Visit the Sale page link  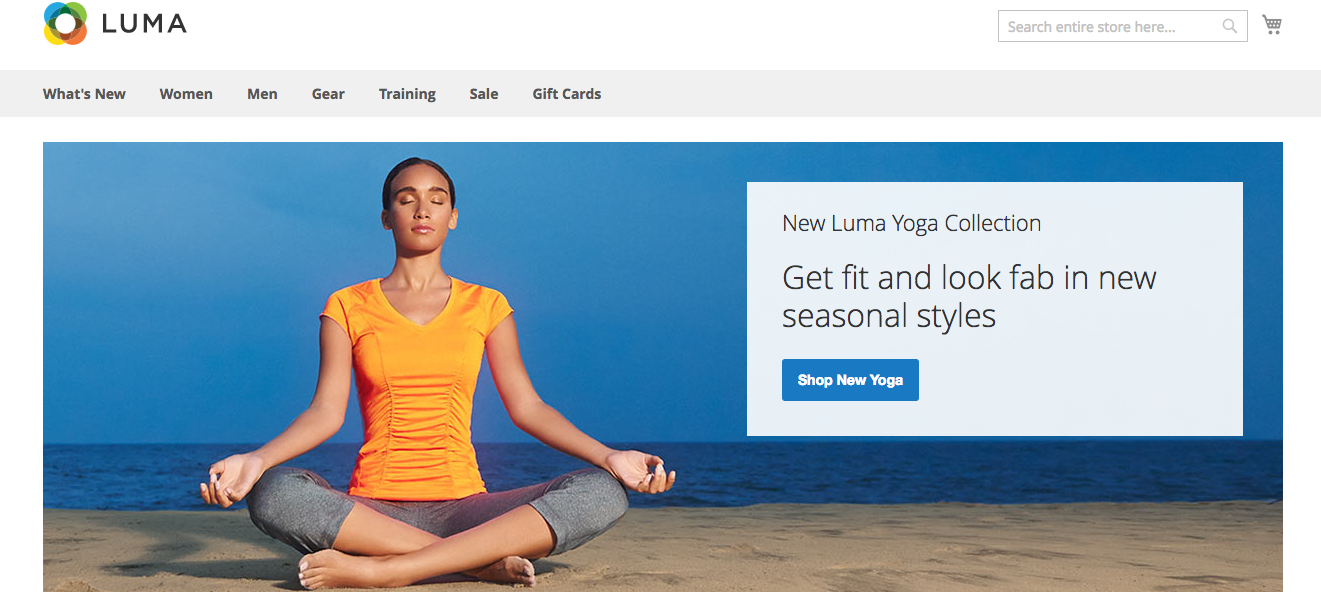(484, 94)
